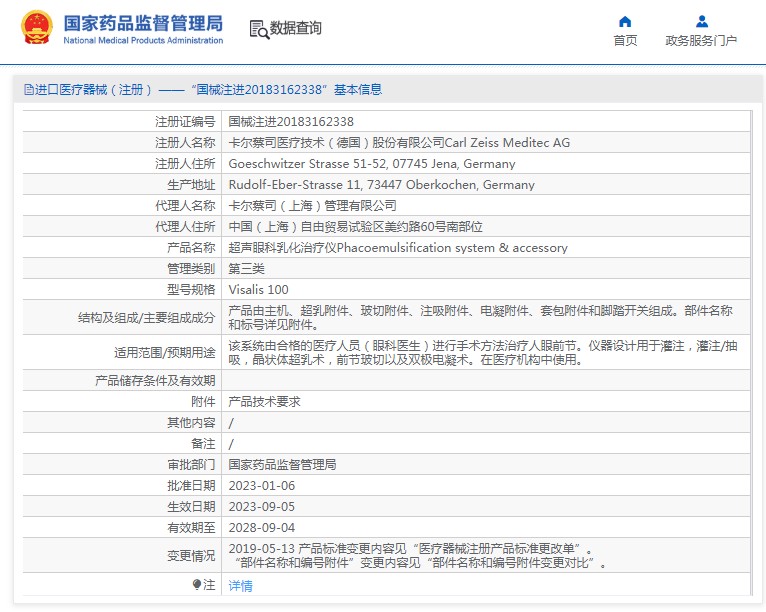The width and height of the screenshot is (766, 612).
Task: Click the 注册证编号 row label
Action: [185, 122]
